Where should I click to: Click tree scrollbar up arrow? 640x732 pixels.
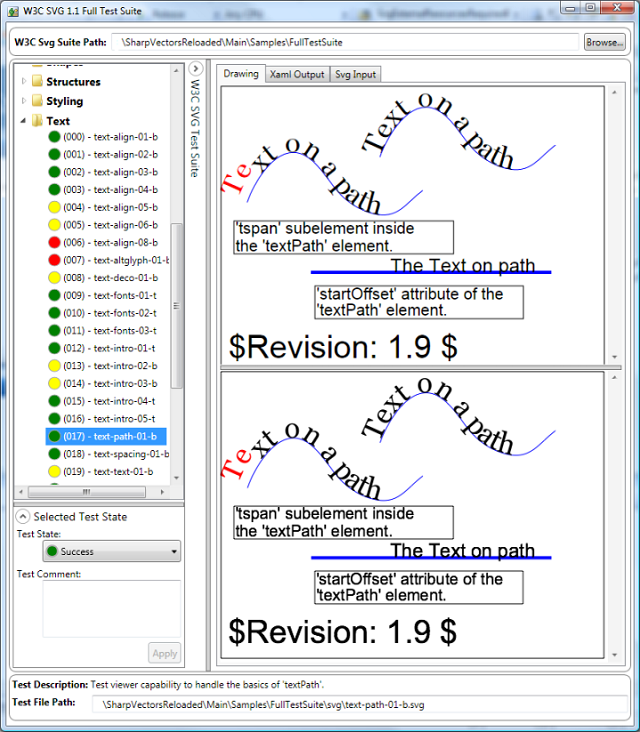coord(176,70)
